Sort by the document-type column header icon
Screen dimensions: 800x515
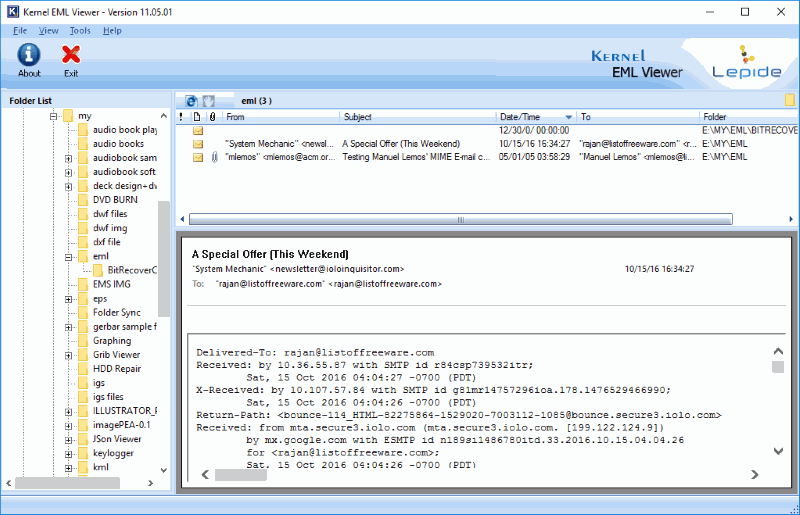[x=197, y=117]
